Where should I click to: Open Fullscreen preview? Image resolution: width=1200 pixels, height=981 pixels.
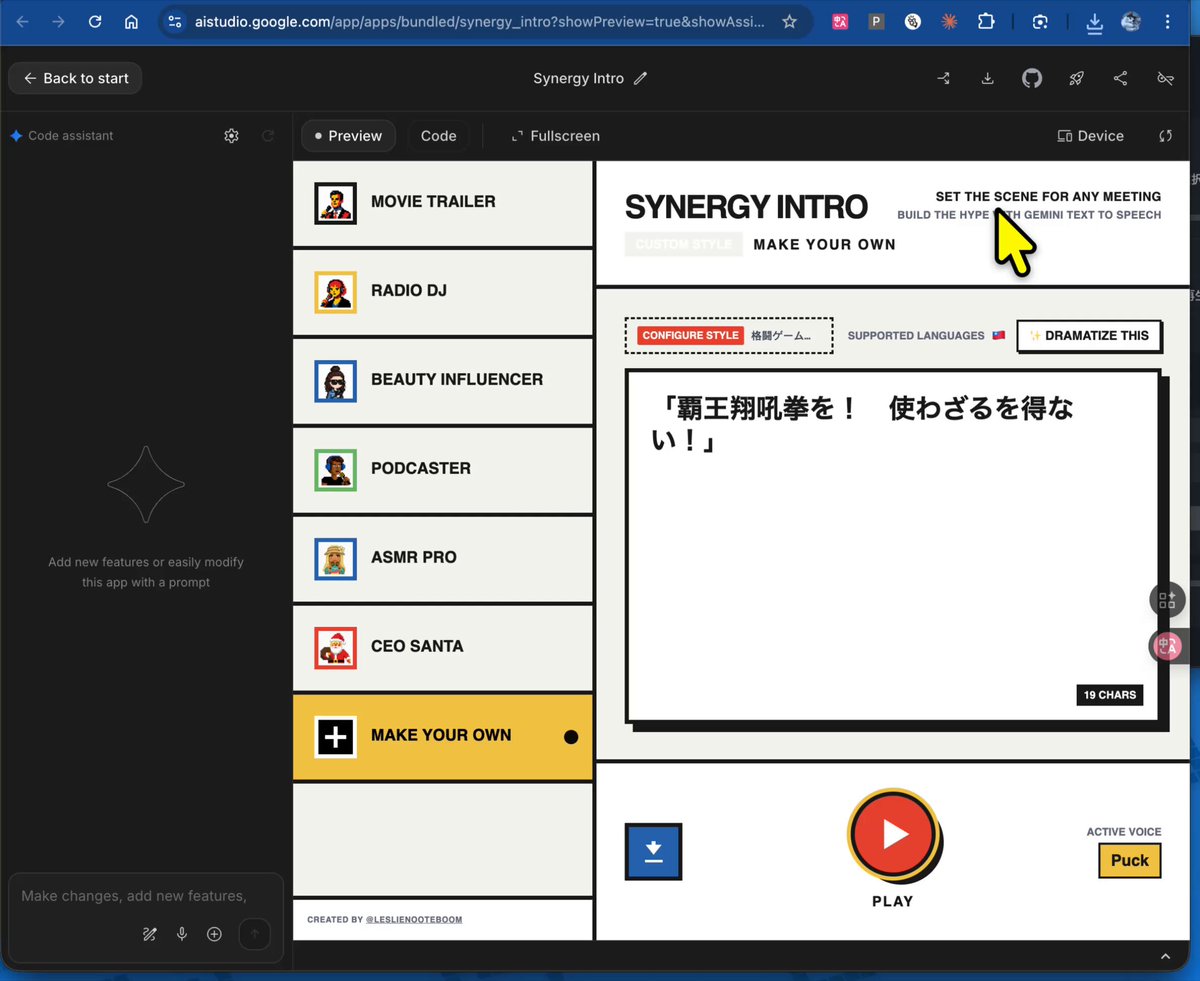pos(555,136)
